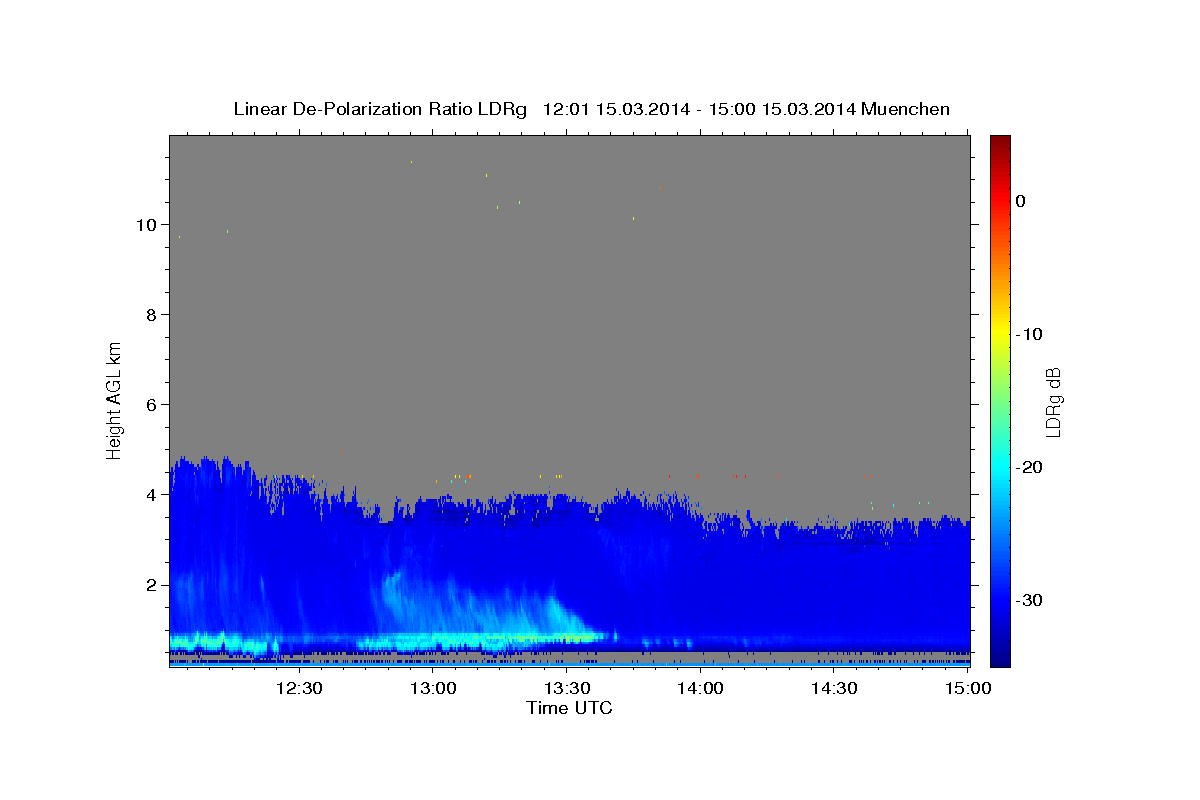This screenshot has width=1200, height=800.
Task: Click the 12:30 time axis label
Action: tap(299, 688)
